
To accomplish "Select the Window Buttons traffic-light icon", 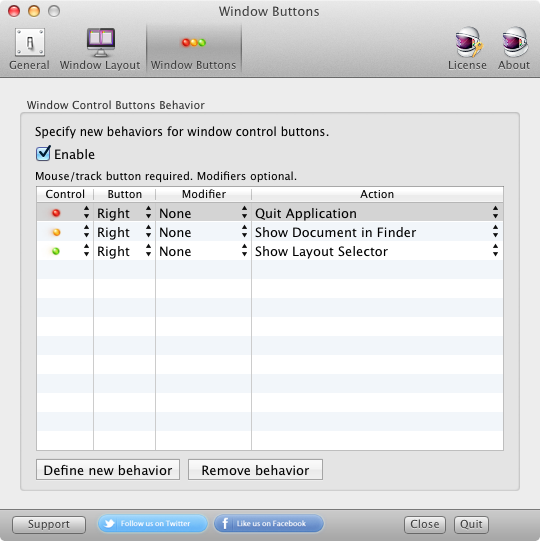I will point(194,43).
